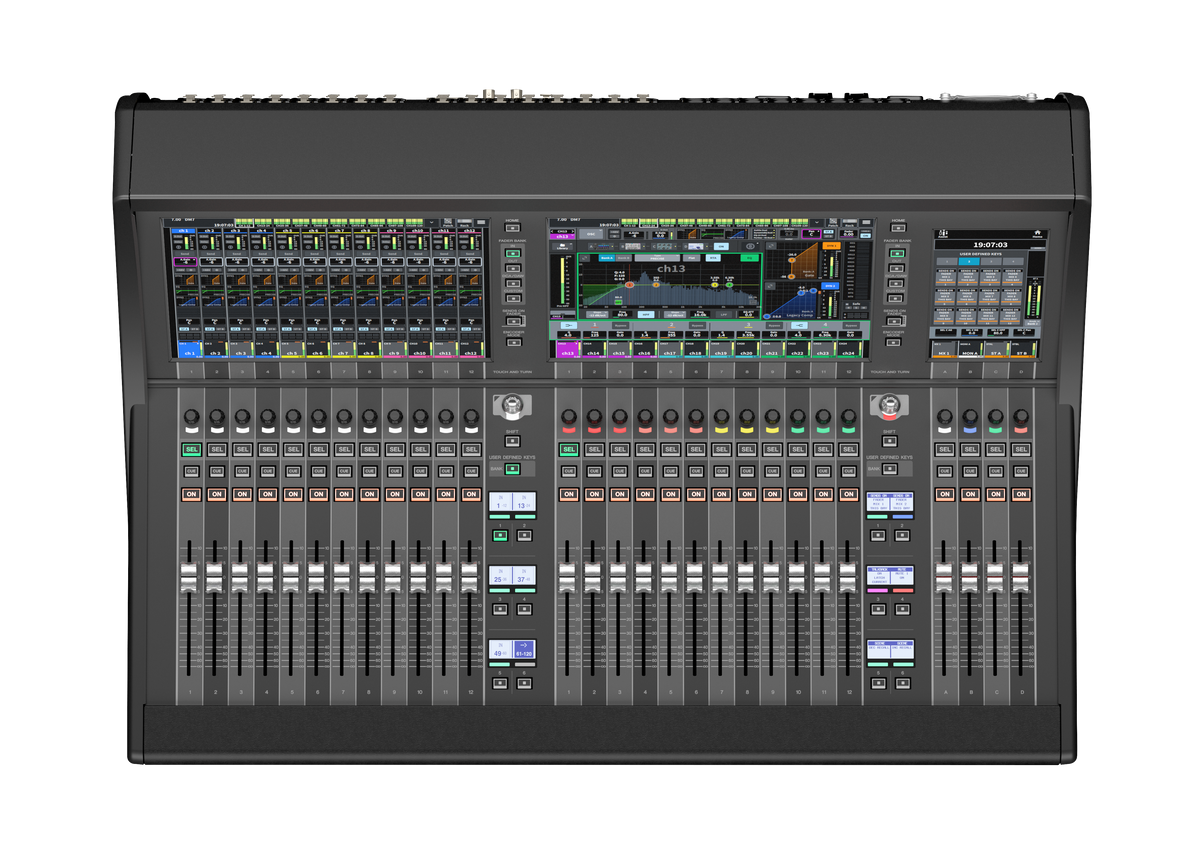
Task: Tap user defined key 5 in left column
Action: click(501, 683)
